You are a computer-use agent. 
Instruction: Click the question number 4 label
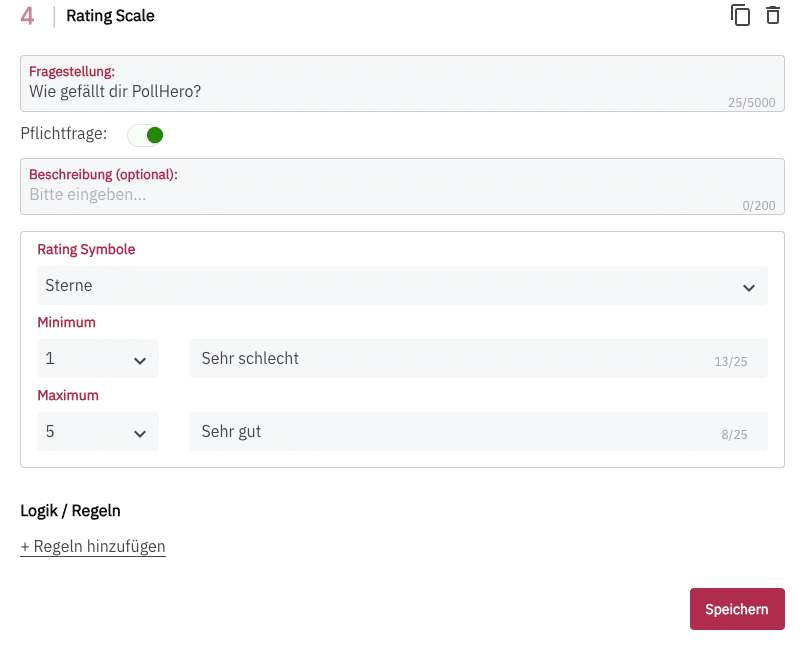click(28, 16)
